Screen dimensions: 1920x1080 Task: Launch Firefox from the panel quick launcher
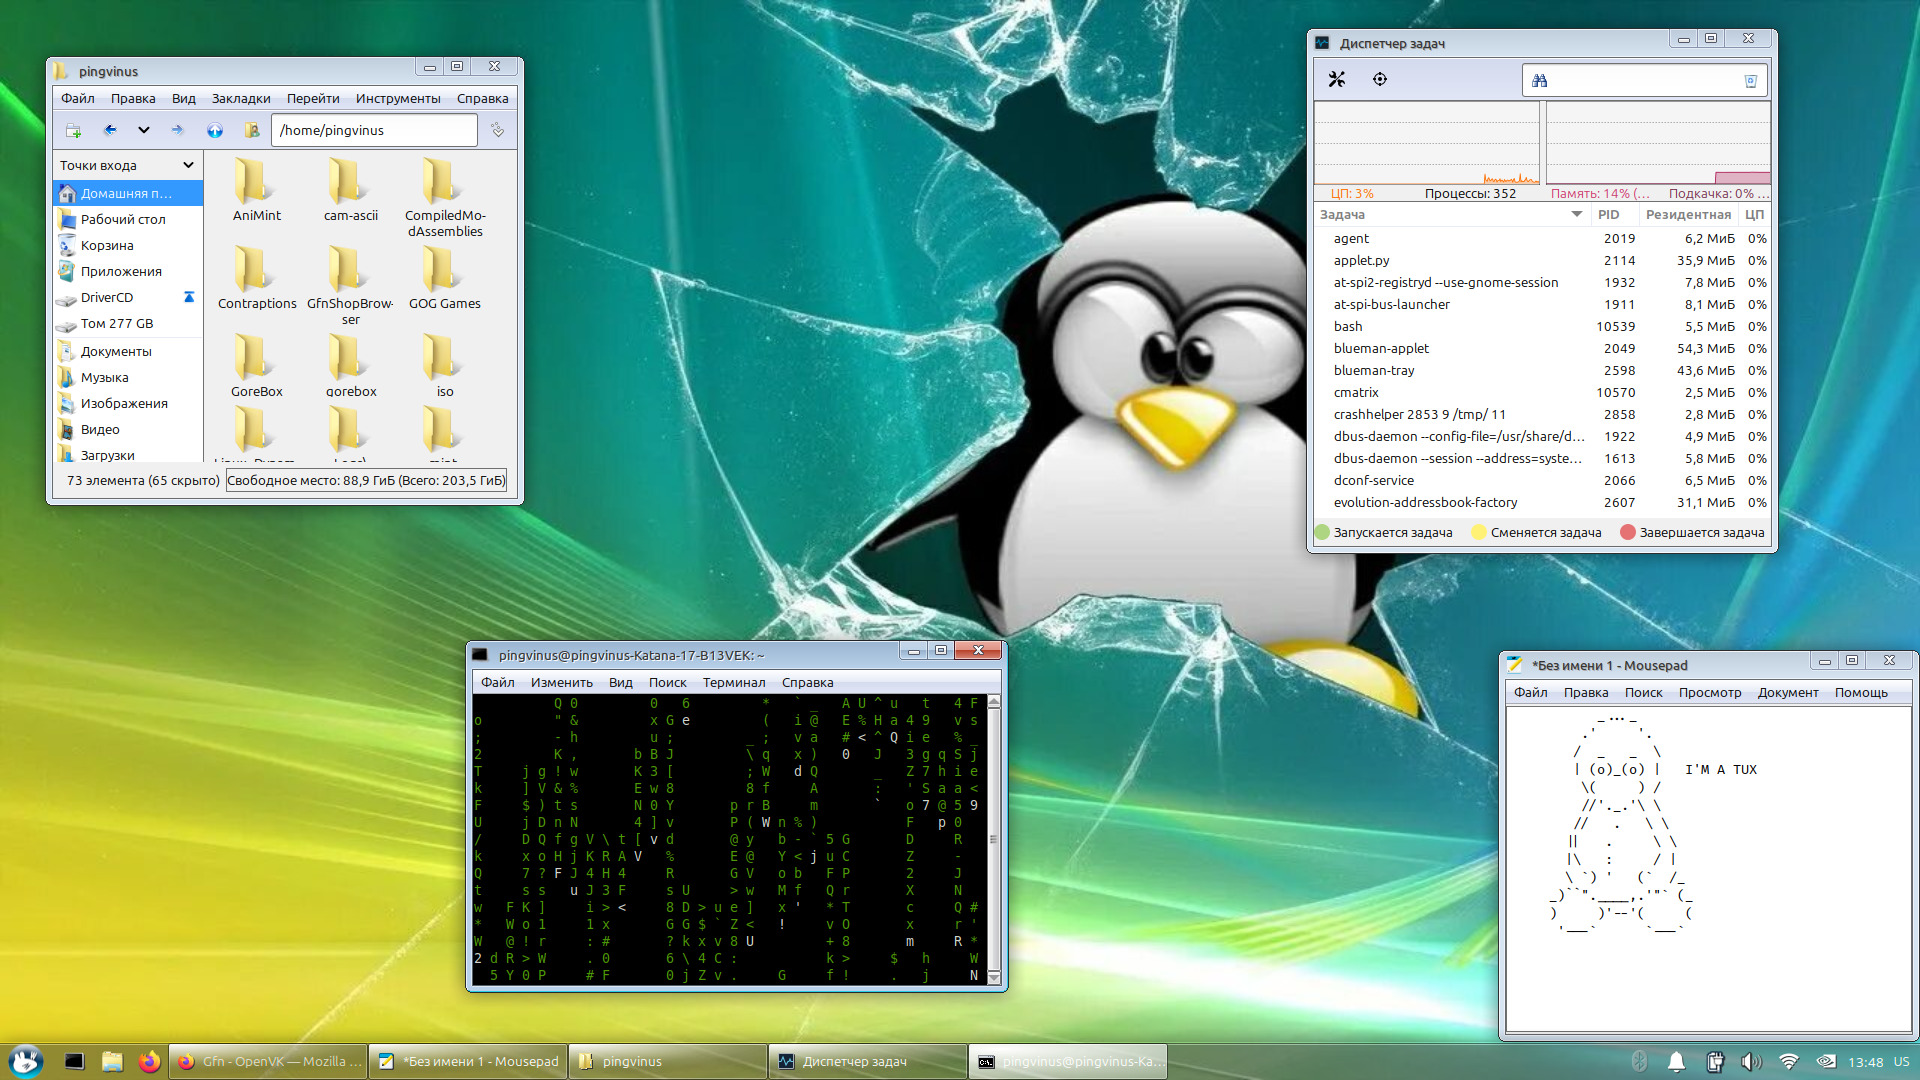[150, 1061]
